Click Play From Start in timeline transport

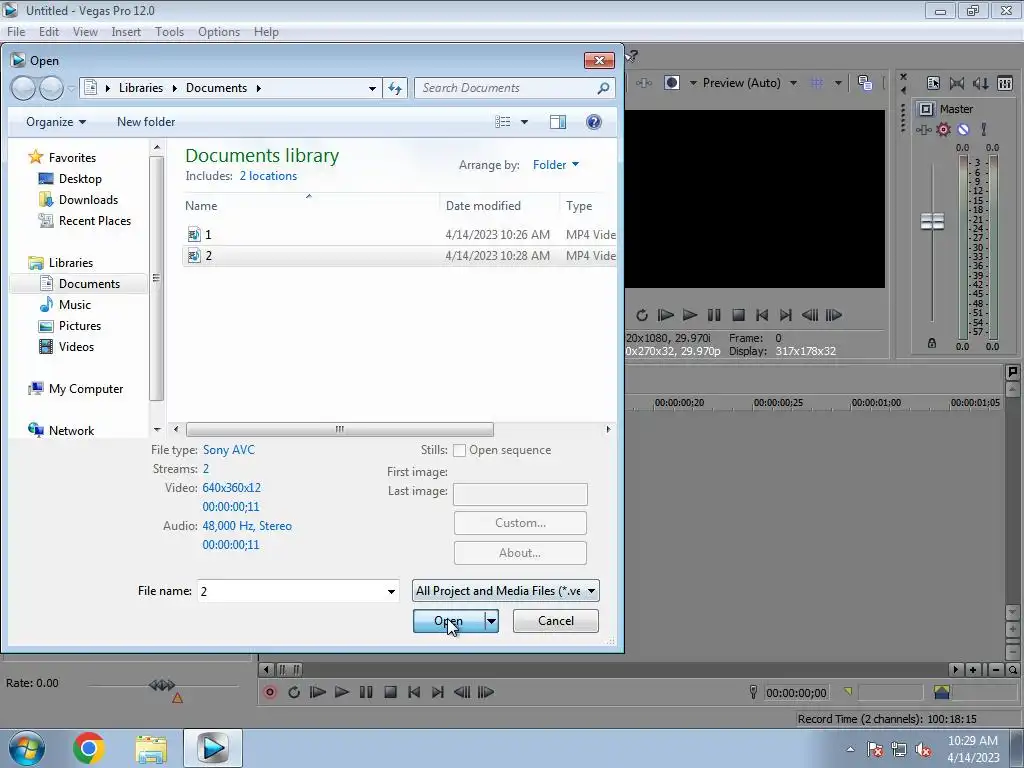pyautogui.click(x=318, y=692)
